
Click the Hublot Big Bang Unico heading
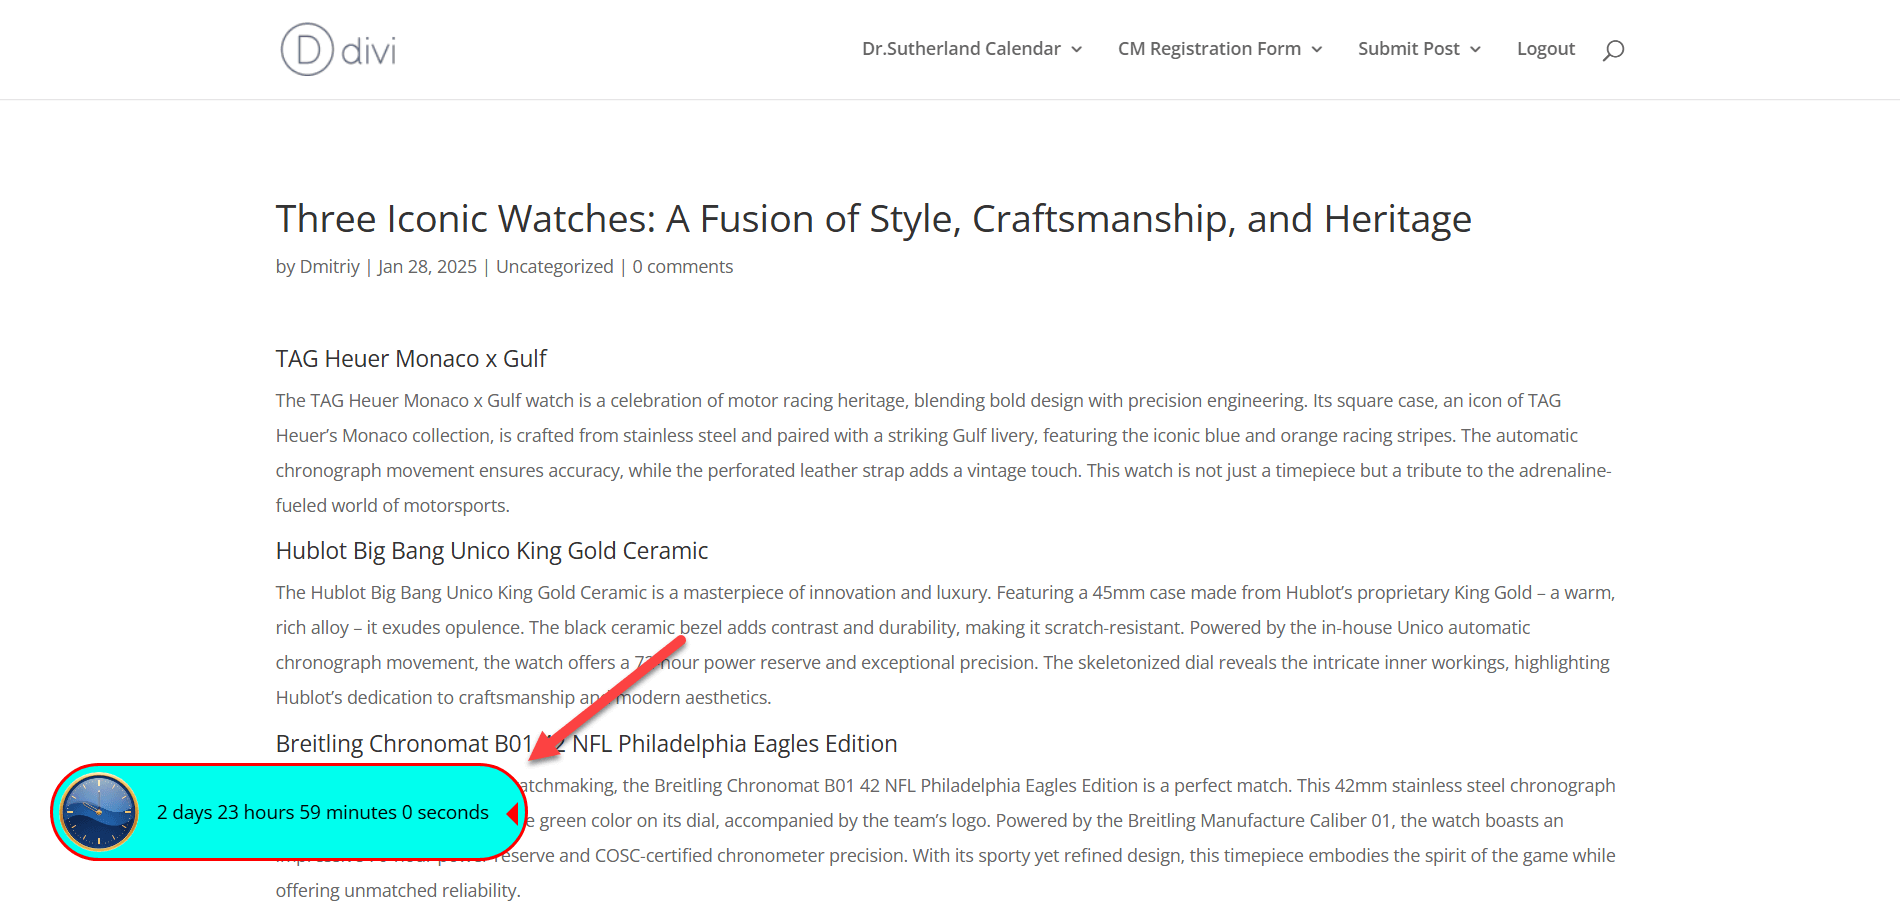pos(491,550)
